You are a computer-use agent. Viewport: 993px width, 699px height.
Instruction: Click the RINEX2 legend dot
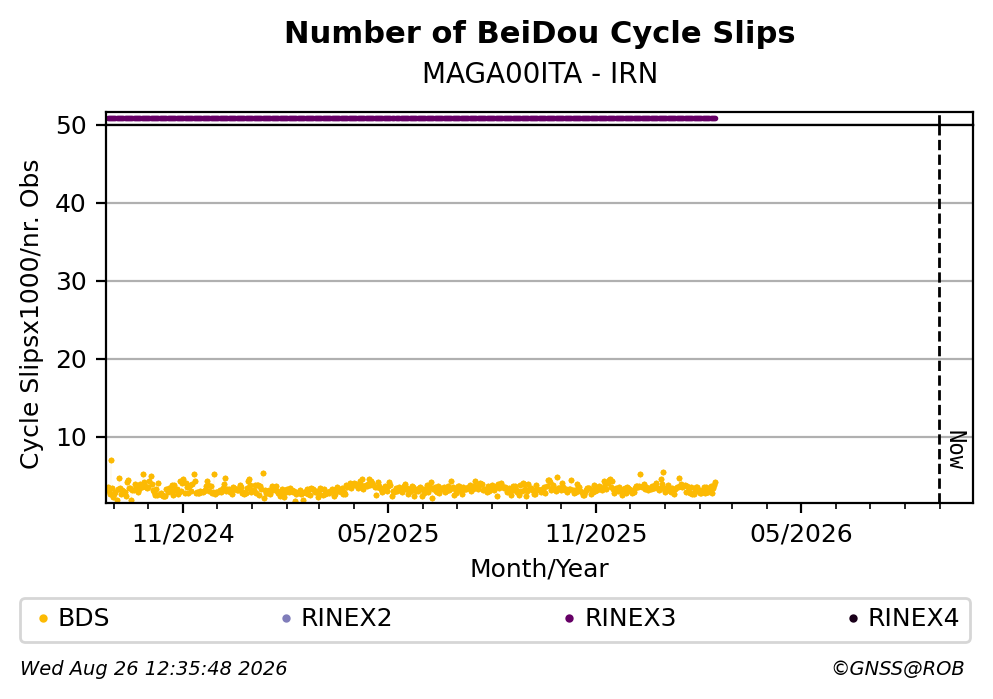point(286,619)
